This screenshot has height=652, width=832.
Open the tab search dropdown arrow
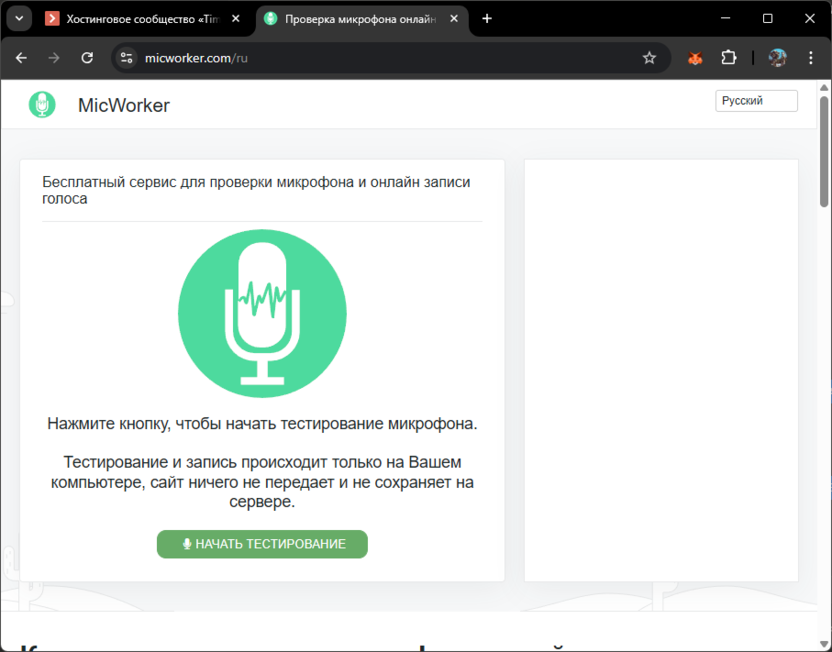(20, 19)
